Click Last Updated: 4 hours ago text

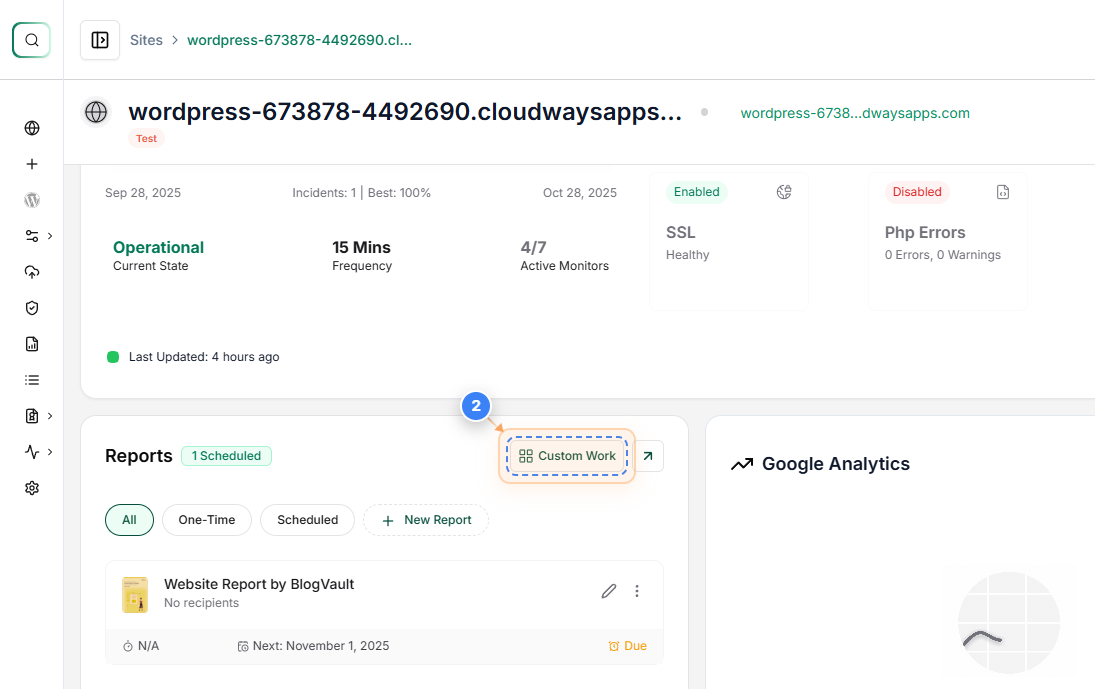point(204,357)
